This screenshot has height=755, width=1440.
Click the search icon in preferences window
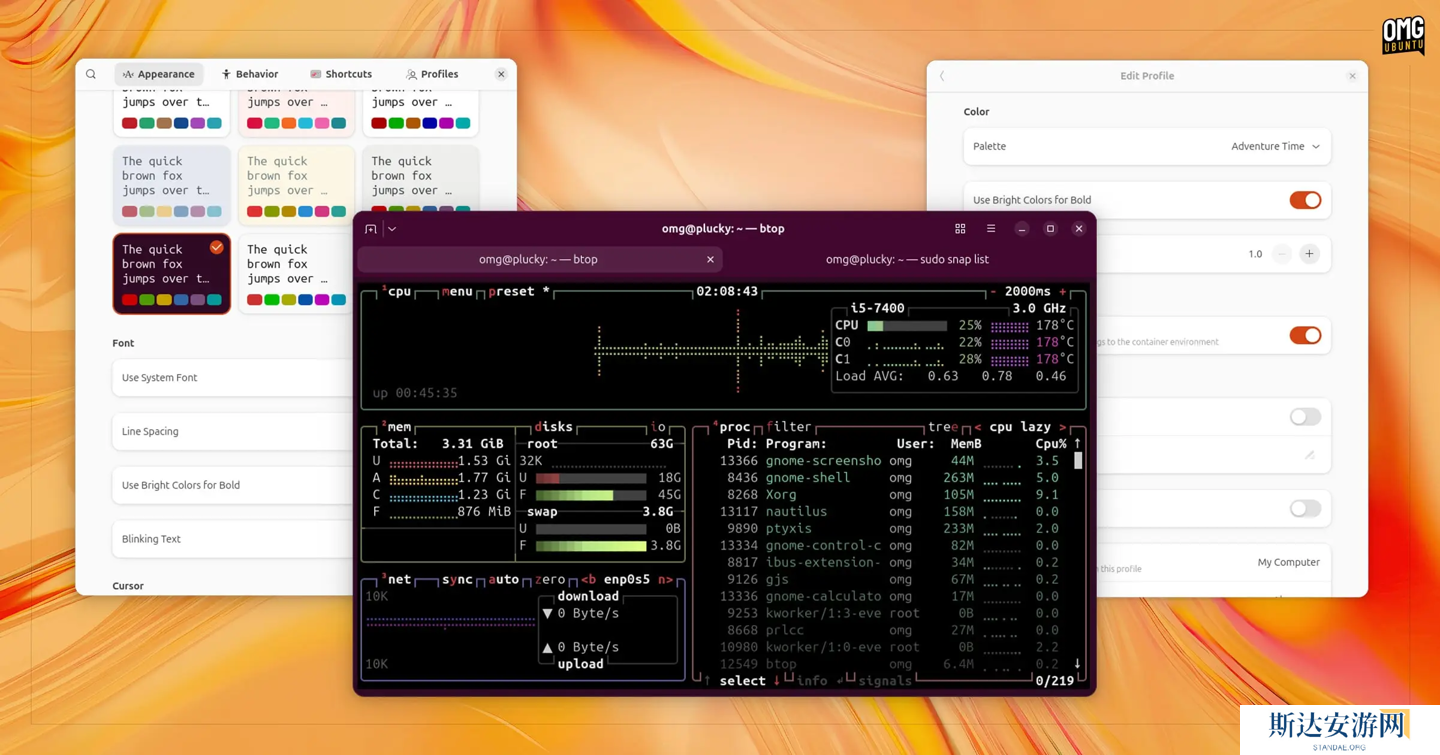91,74
